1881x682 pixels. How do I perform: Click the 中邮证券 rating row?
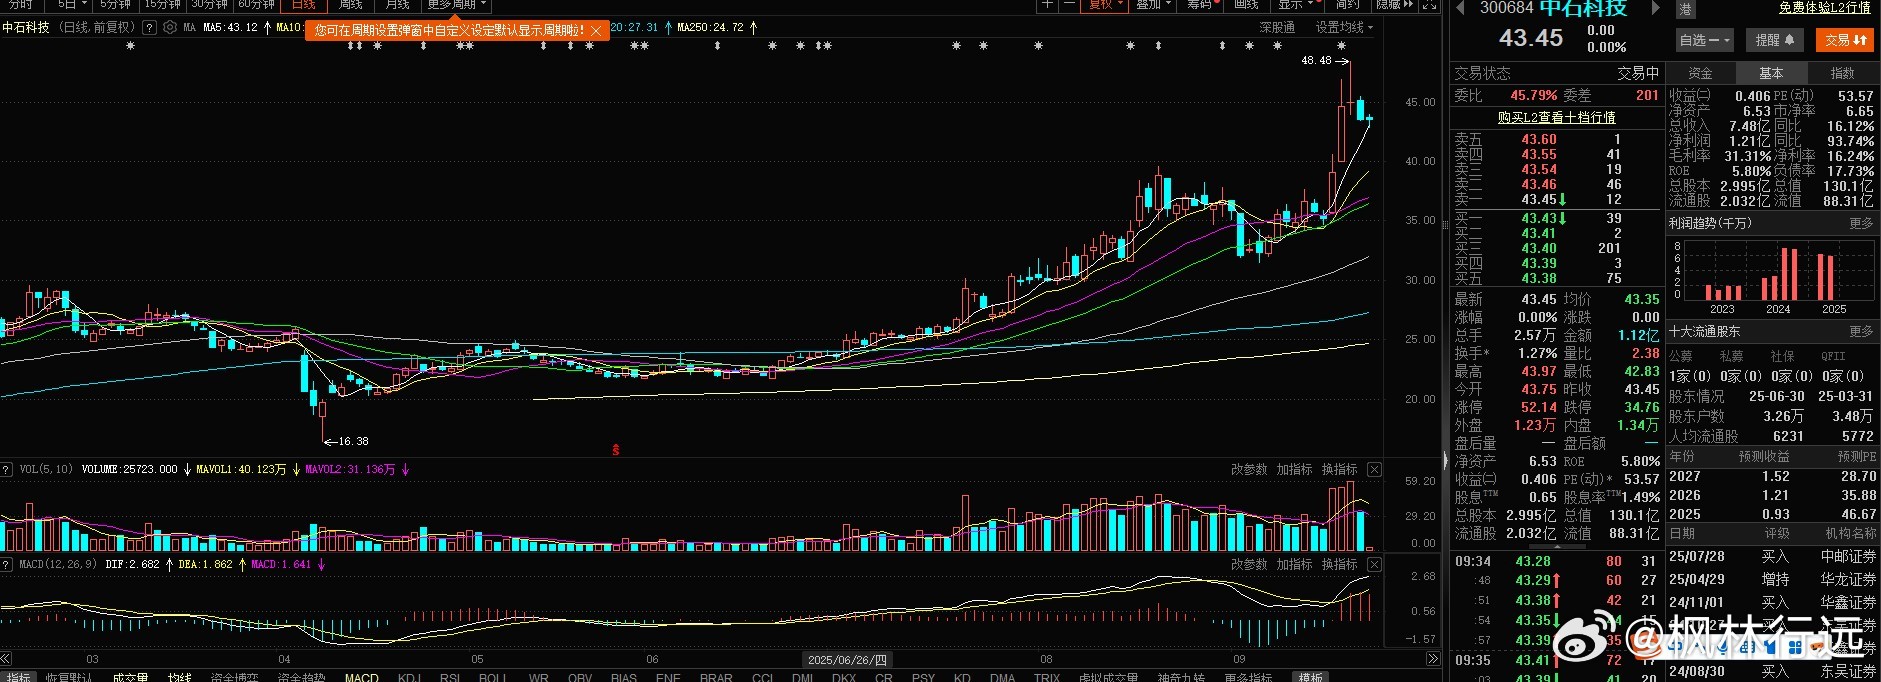point(1772,557)
